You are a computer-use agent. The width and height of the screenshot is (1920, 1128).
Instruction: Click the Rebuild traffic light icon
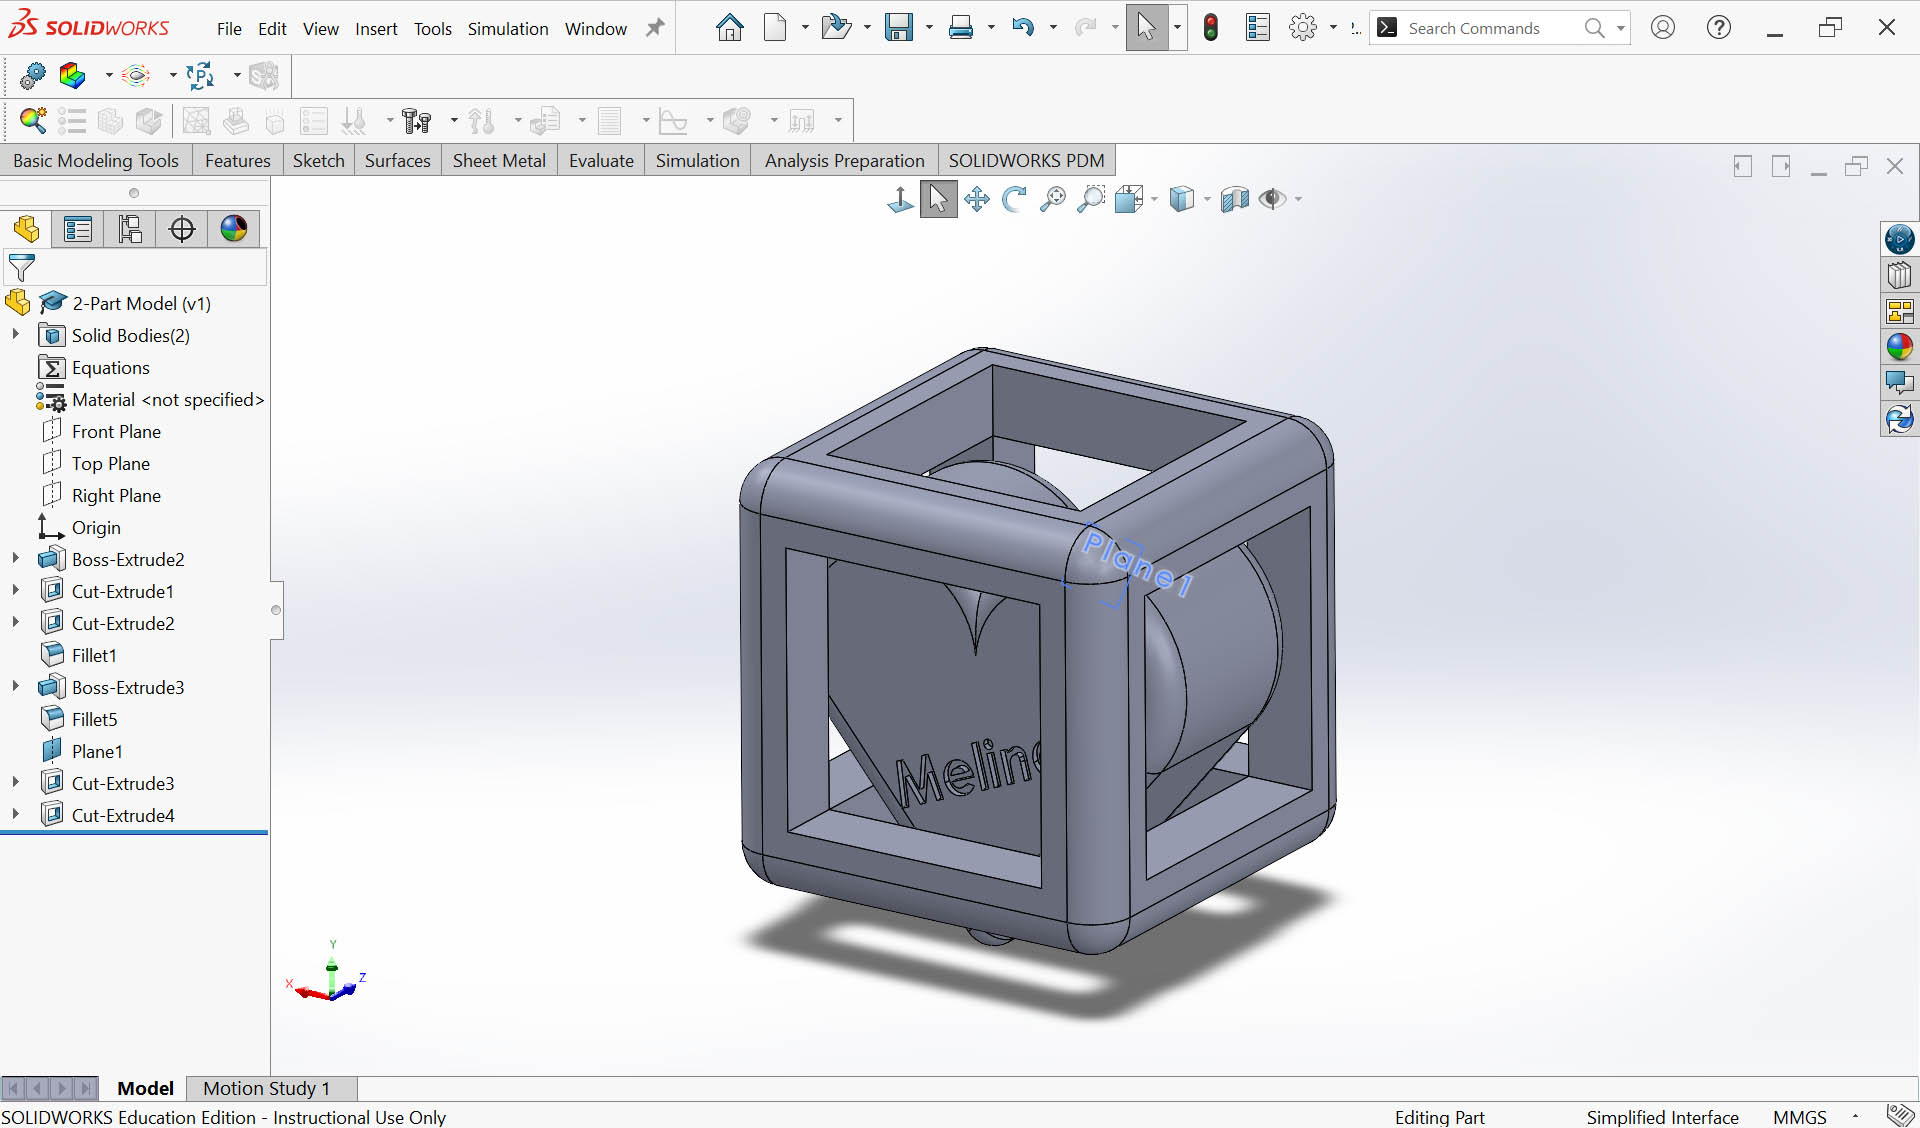point(1211,28)
